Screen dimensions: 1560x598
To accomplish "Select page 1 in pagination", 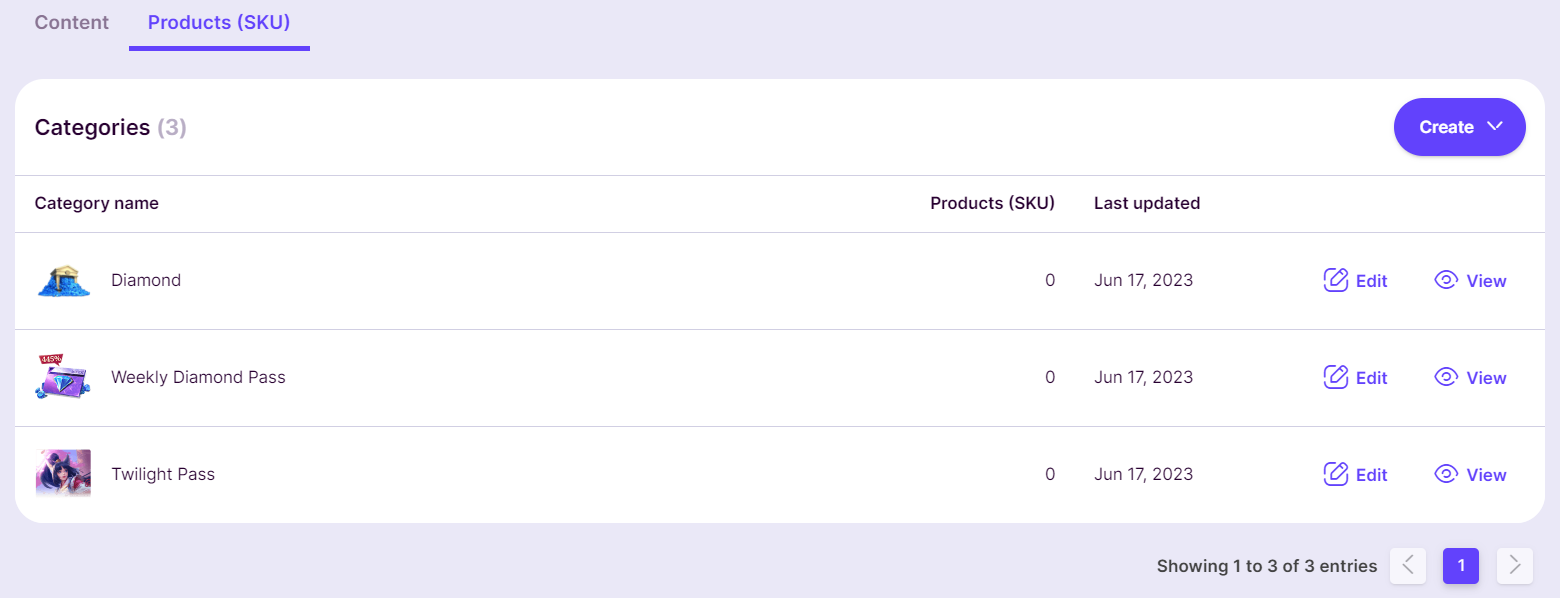I will point(1461,566).
